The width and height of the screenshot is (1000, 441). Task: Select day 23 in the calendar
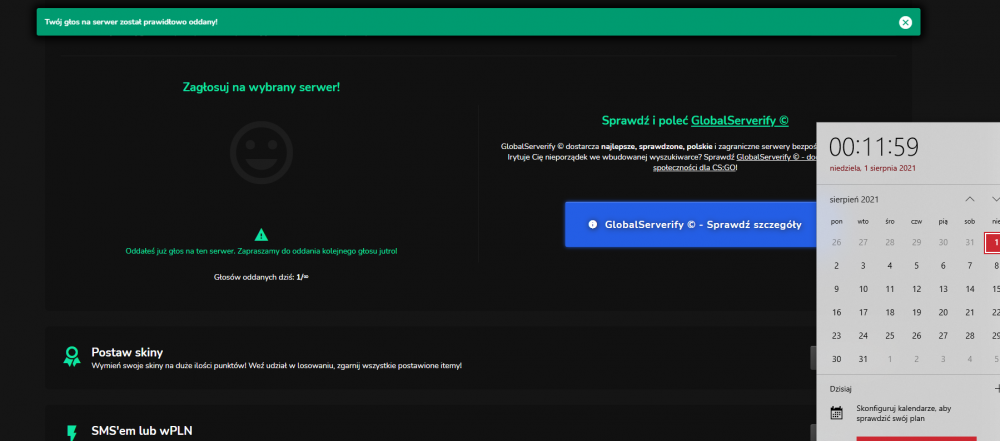tap(836, 336)
